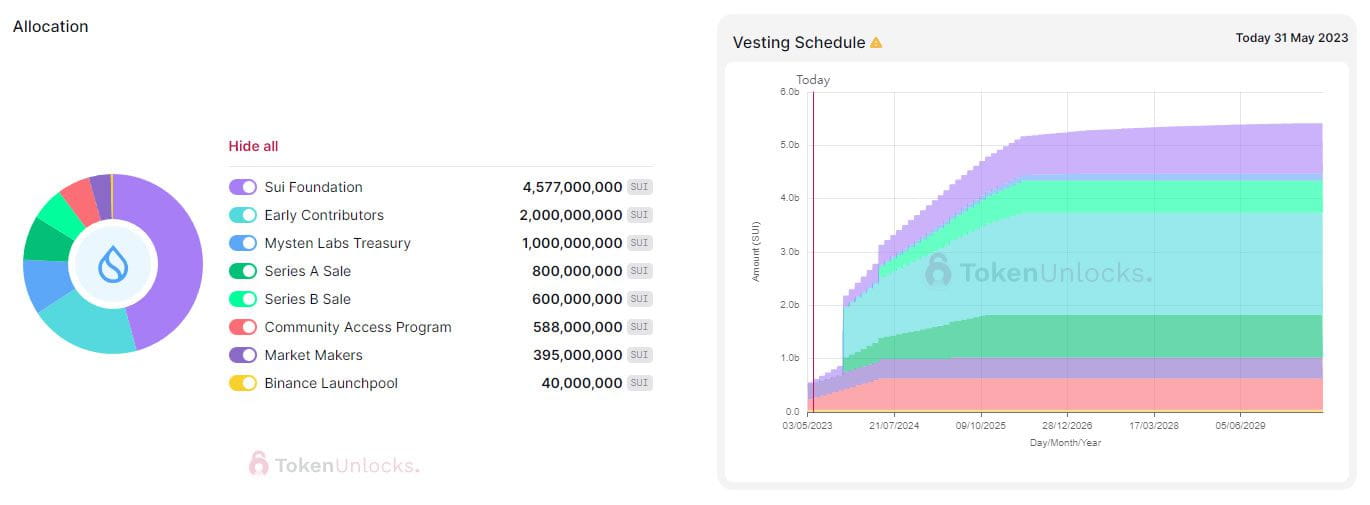Click the Sui droplet logo in donut chart
The width and height of the screenshot is (1370, 505).
[111, 265]
